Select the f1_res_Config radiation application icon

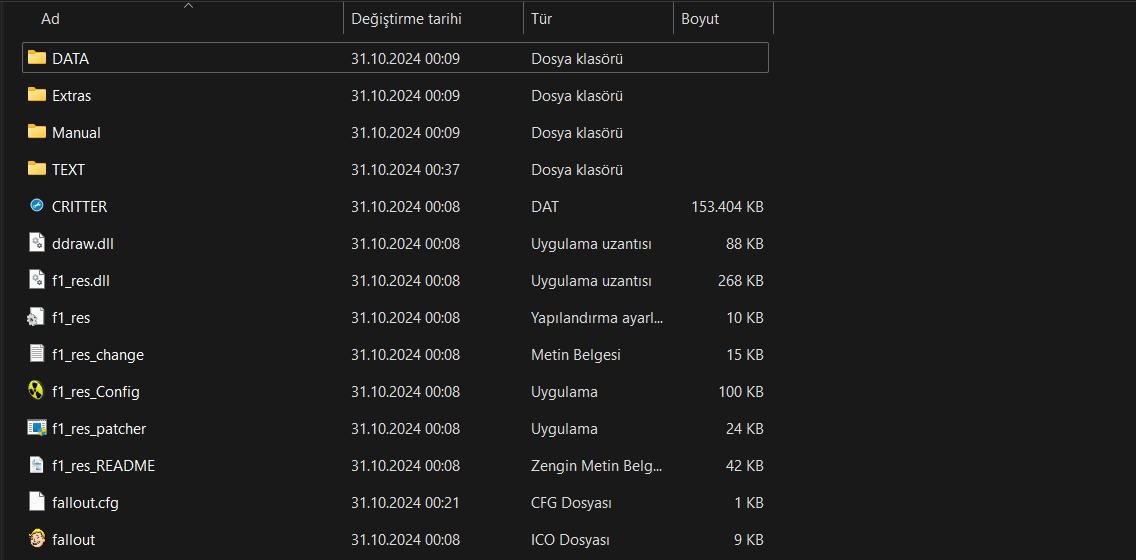[37, 391]
